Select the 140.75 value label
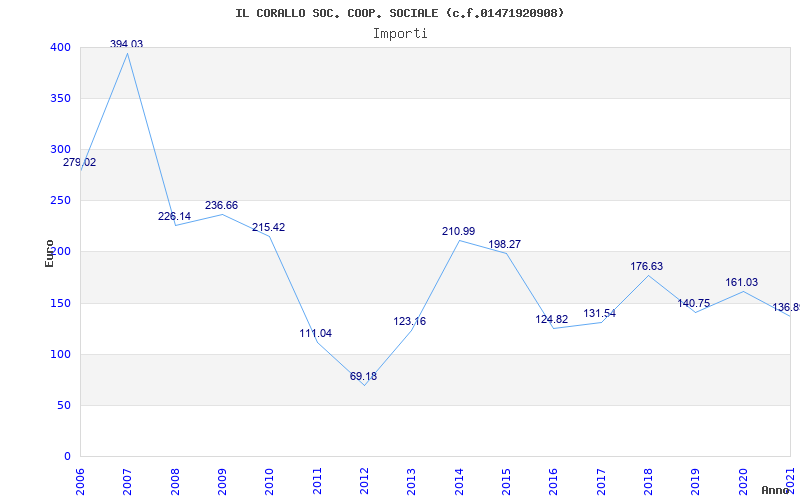 (x=693, y=304)
